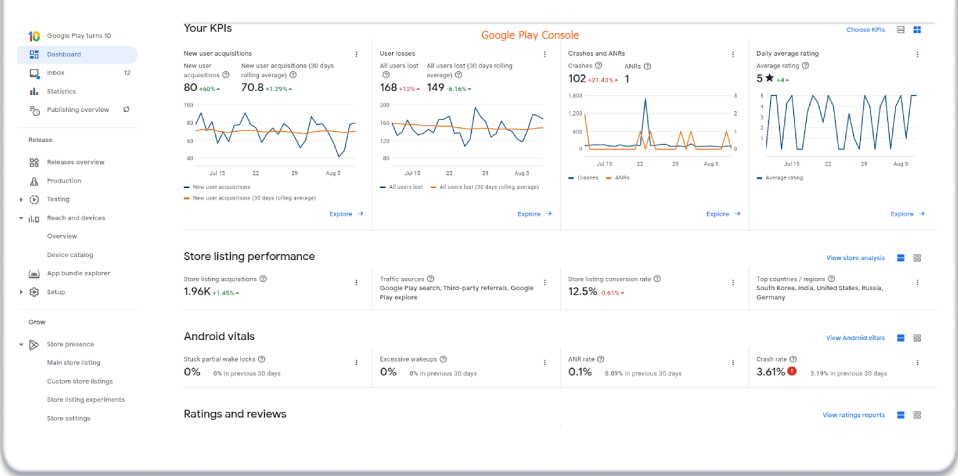Click help icon beside Average rating

point(805,65)
